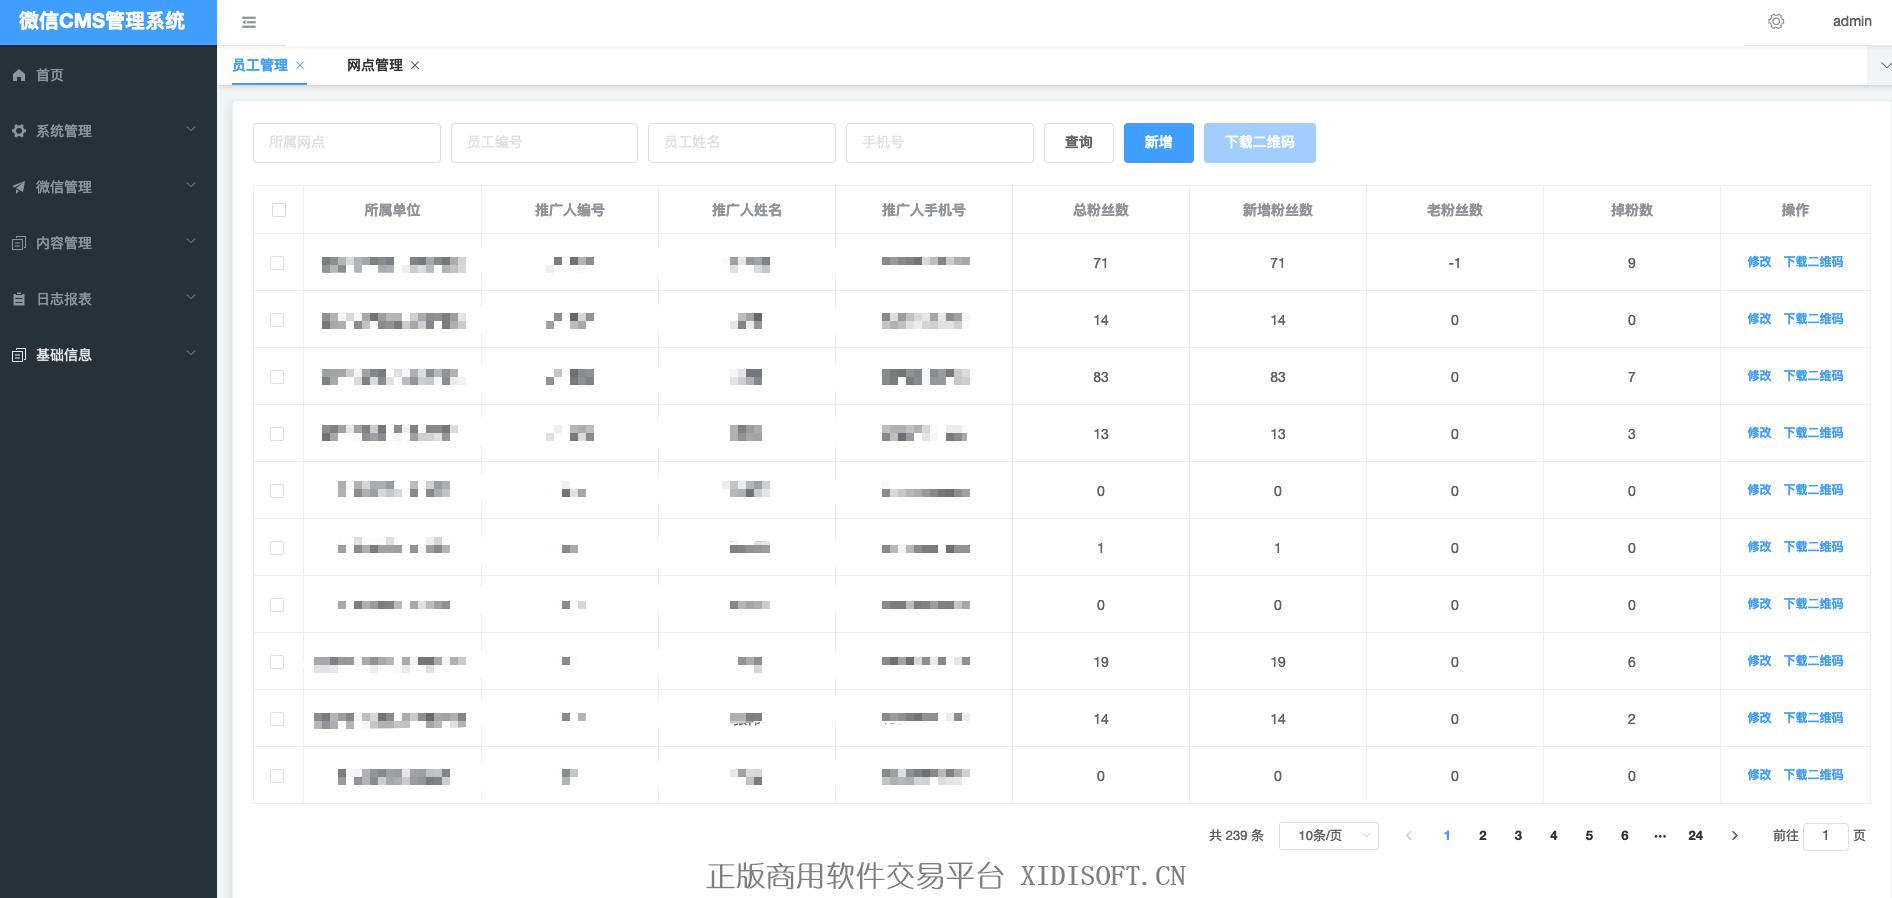Click the 新增粉丝数 column header
The image size is (1892, 898).
(1278, 210)
